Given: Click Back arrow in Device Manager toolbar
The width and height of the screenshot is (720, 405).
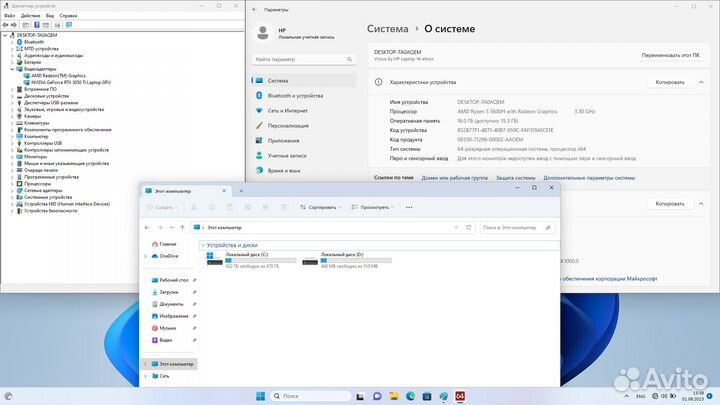Looking at the screenshot, I should coord(6,25).
